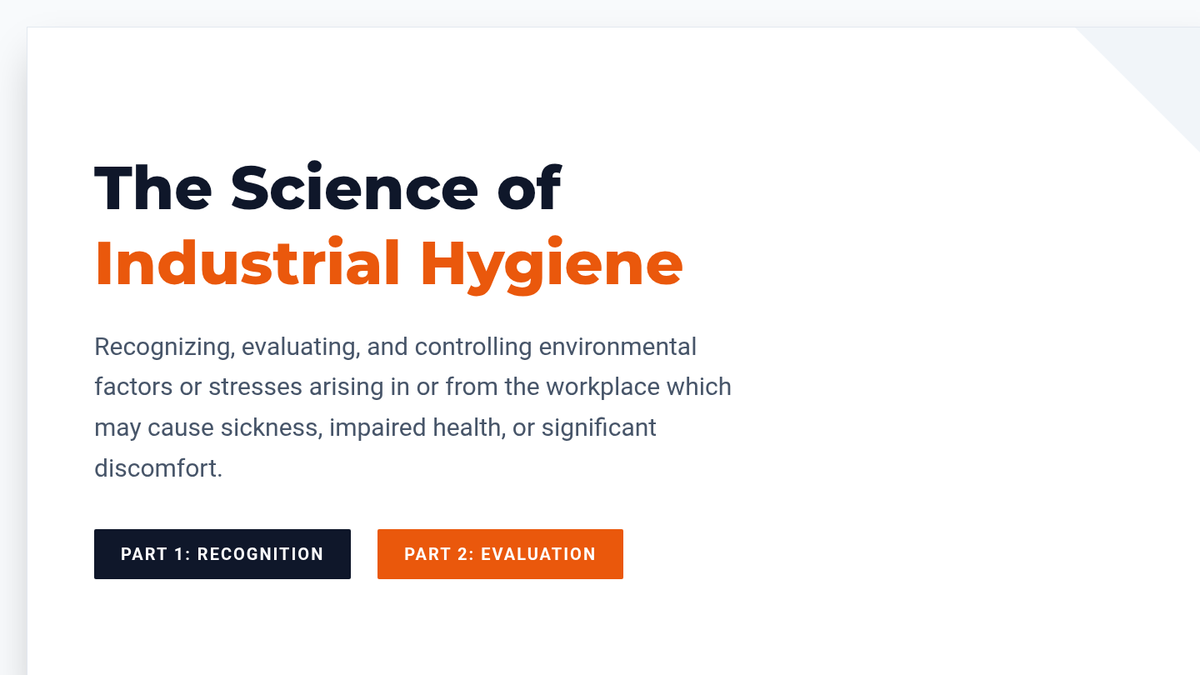The image size is (1200, 675).
Task: Select the word "Hygiene" in the title
Action: click(x=551, y=264)
